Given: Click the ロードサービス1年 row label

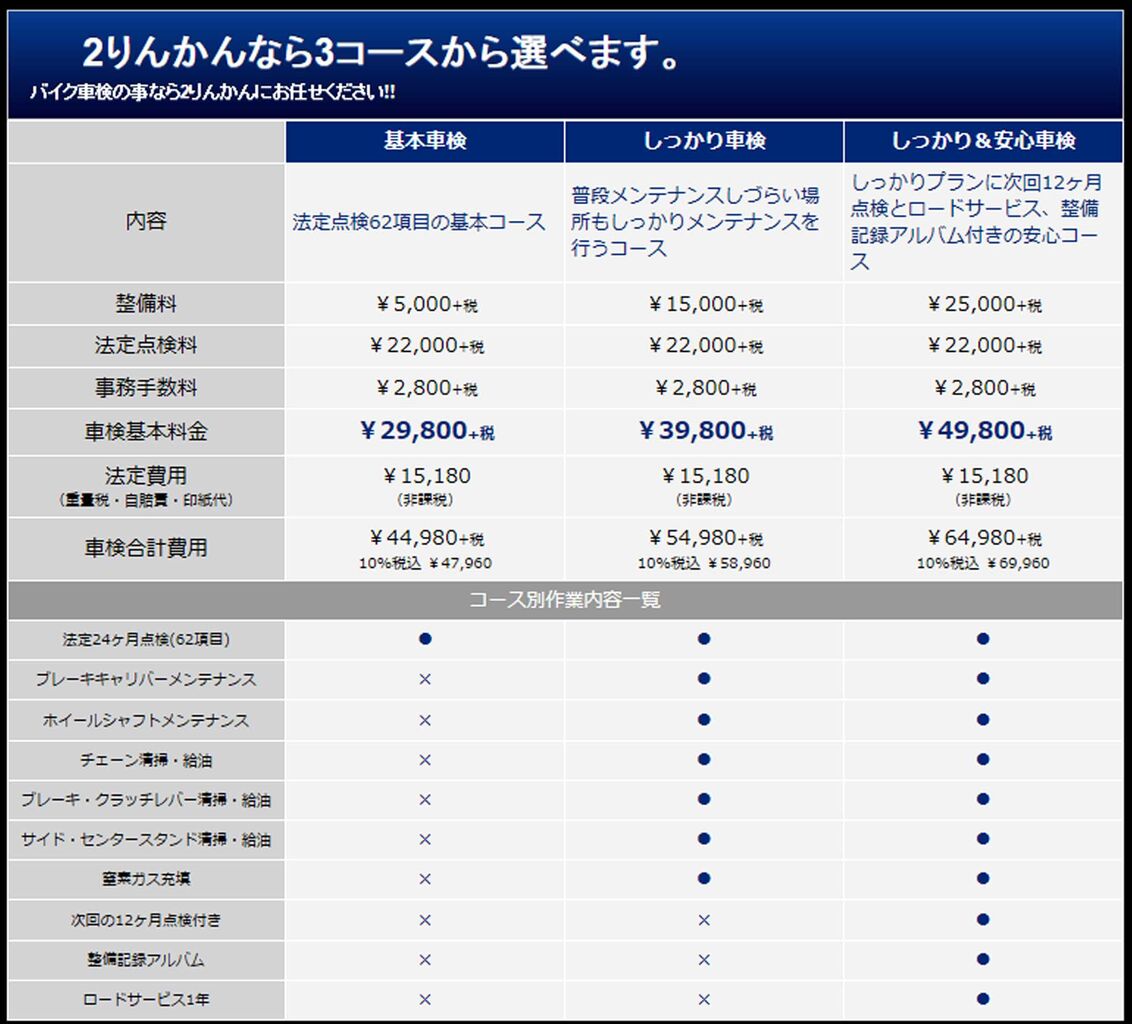Looking at the screenshot, I should pyautogui.click(x=146, y=1000).
